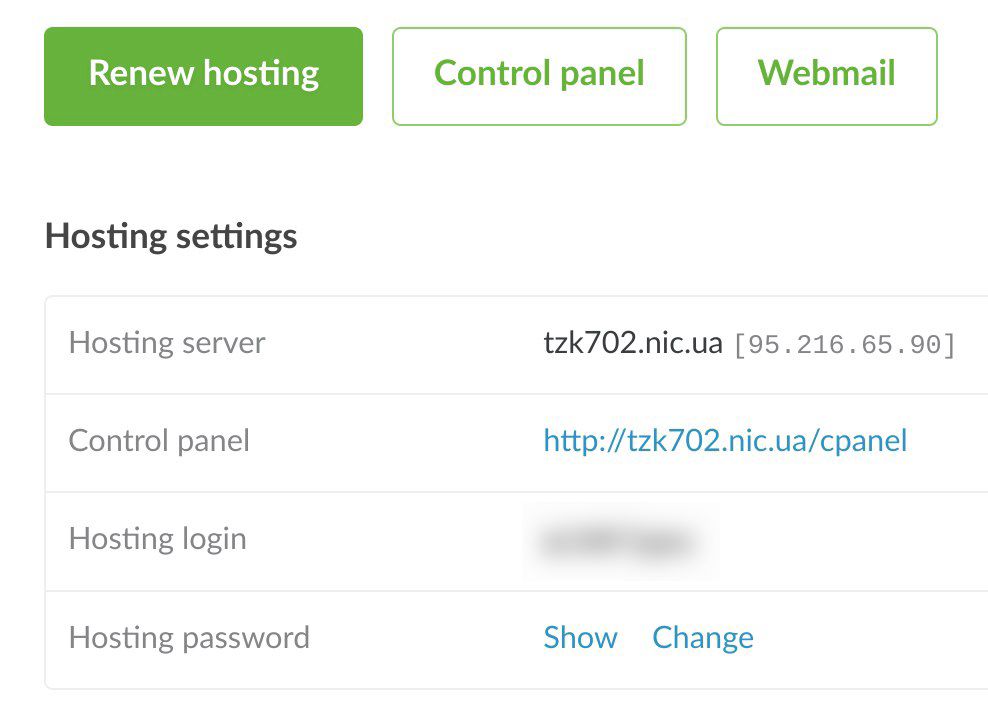Viewport: 988px width, 720px height.
Task: Click the IP address 95.216.65.90
Action: 845,345
